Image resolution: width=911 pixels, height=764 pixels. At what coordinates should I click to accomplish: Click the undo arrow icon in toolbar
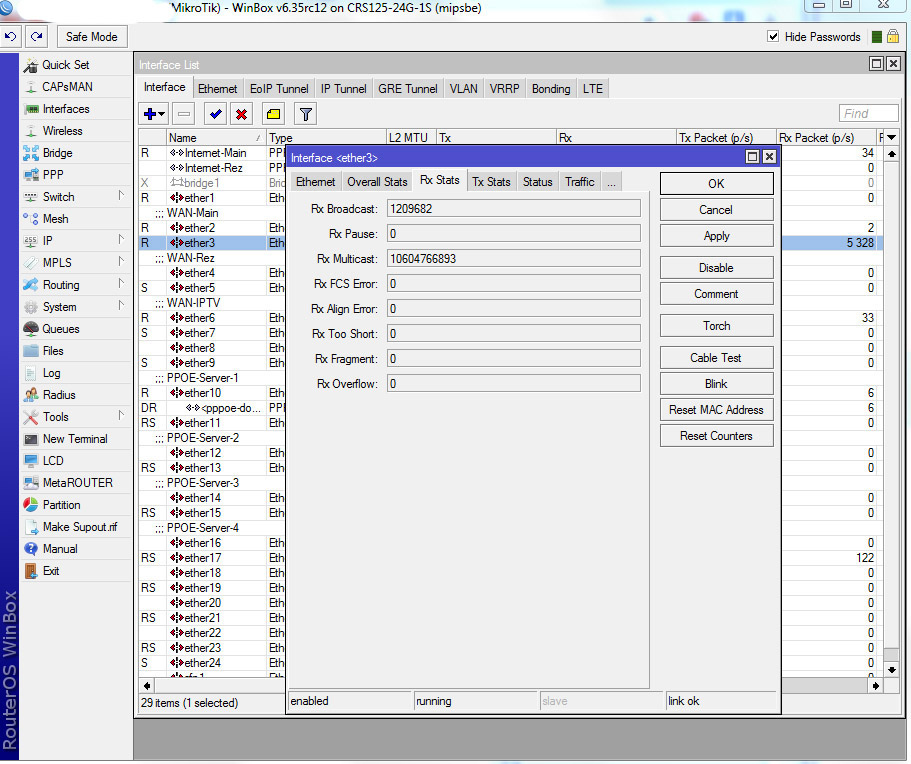pyautogui.click(x=11, y=37)
